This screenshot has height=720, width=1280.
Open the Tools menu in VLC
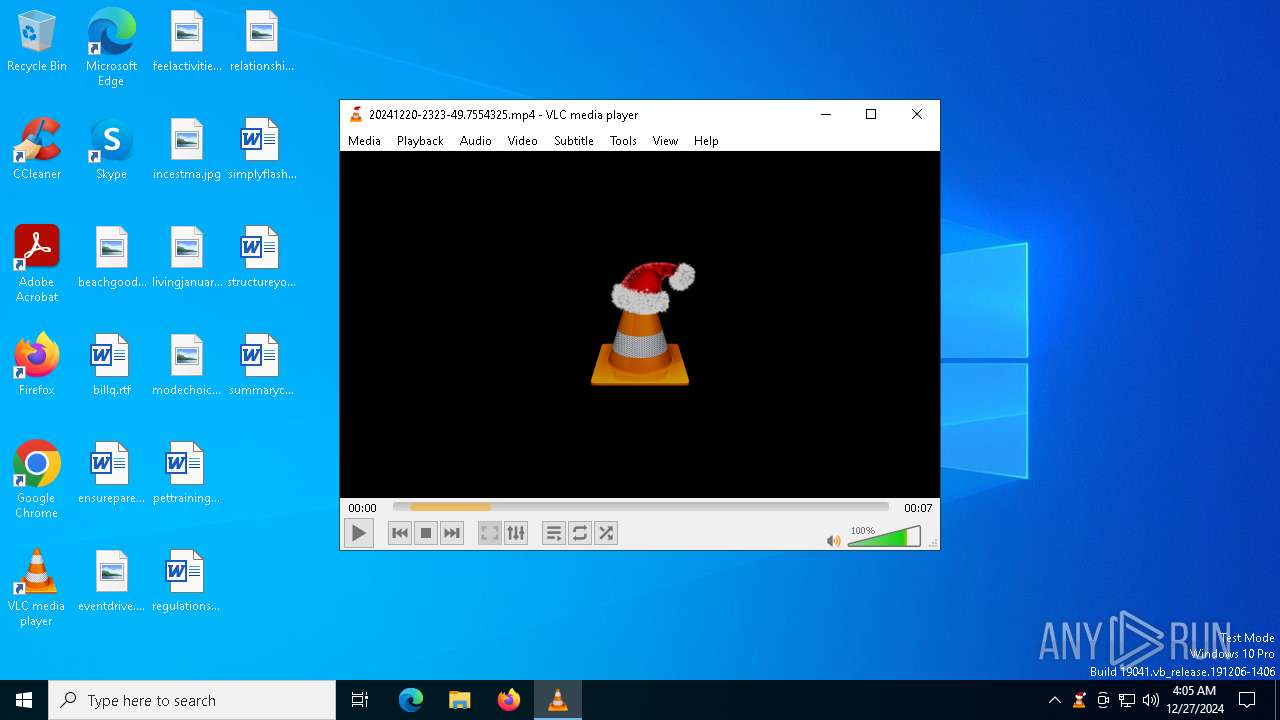click(623, 141)
